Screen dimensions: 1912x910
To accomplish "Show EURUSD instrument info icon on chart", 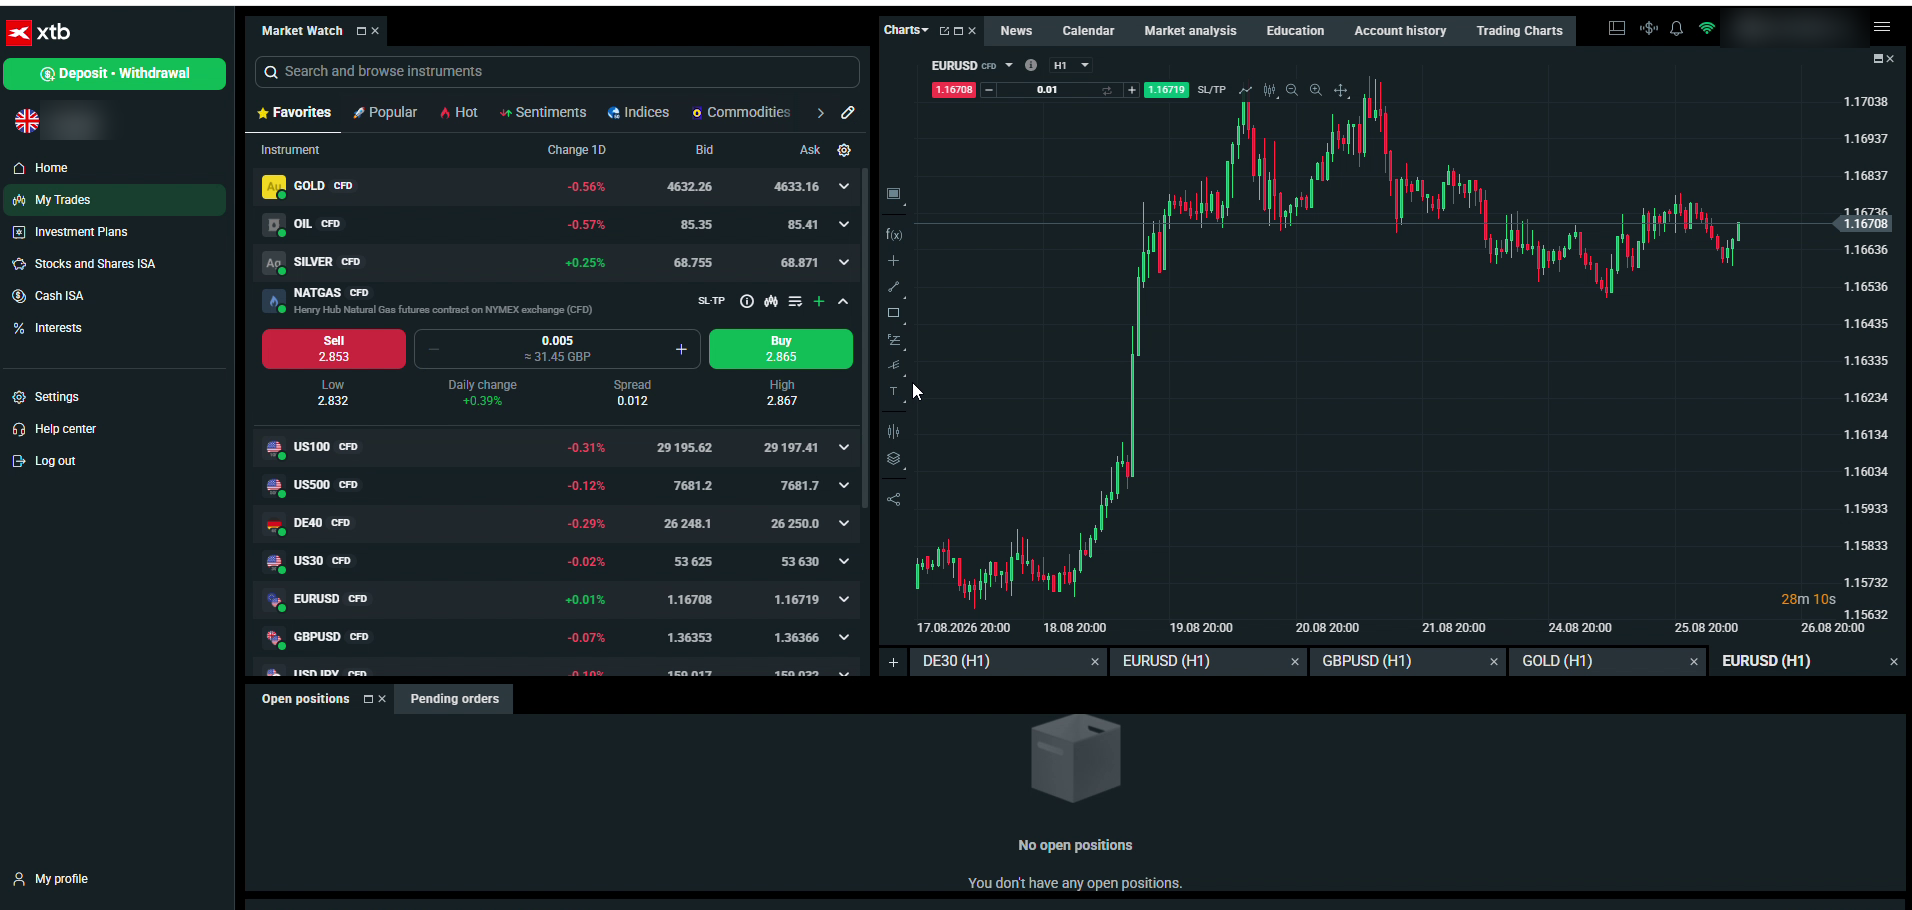I will tap(1031, 65).
